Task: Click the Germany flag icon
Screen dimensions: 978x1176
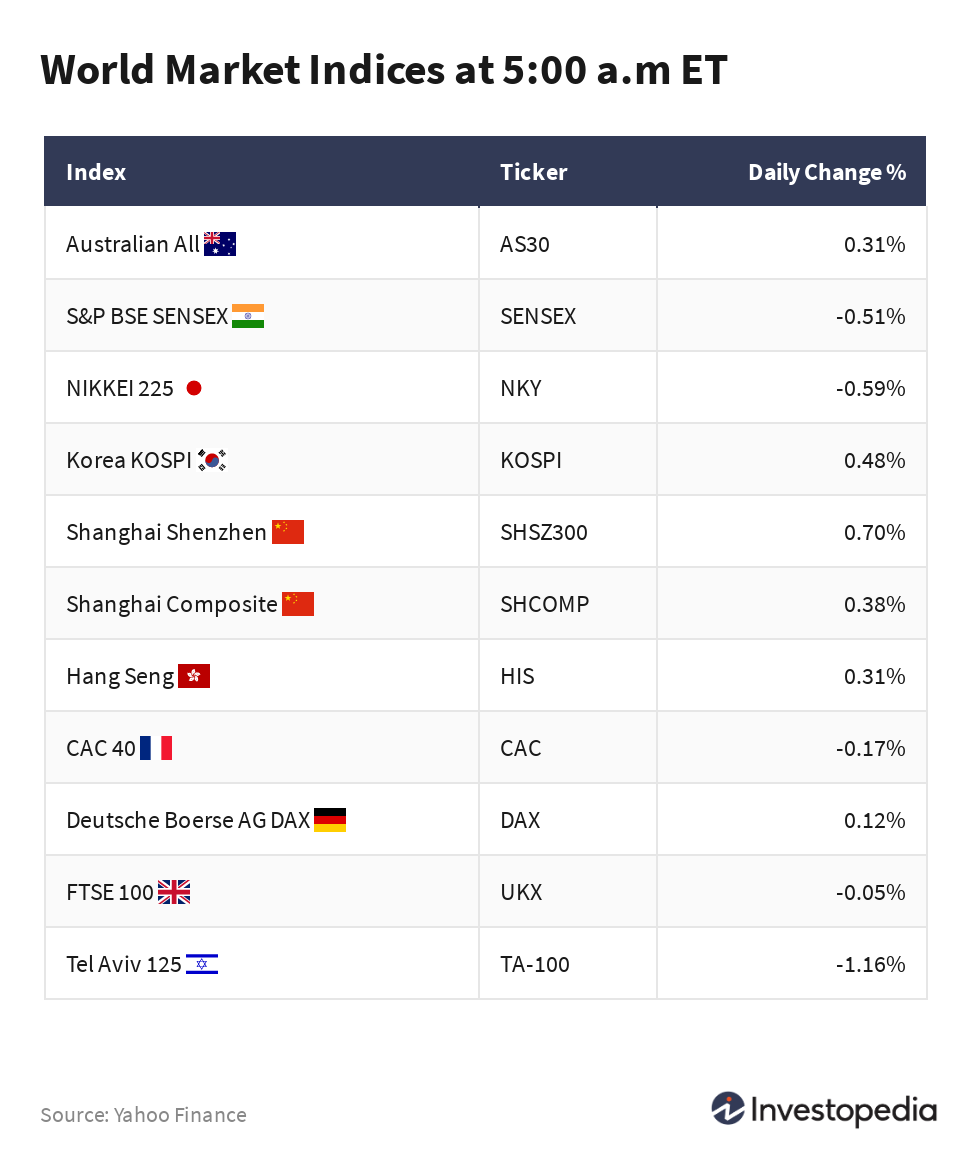Action: point(330,820)
